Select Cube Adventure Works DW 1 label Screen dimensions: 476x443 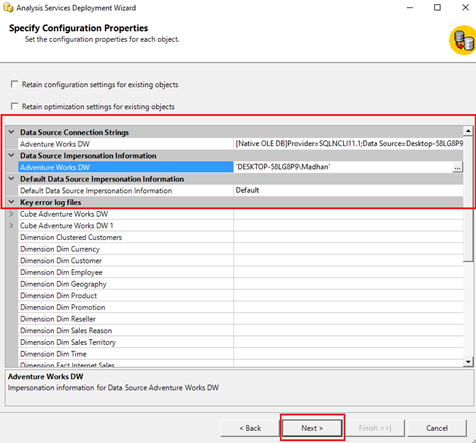point(67,225)
